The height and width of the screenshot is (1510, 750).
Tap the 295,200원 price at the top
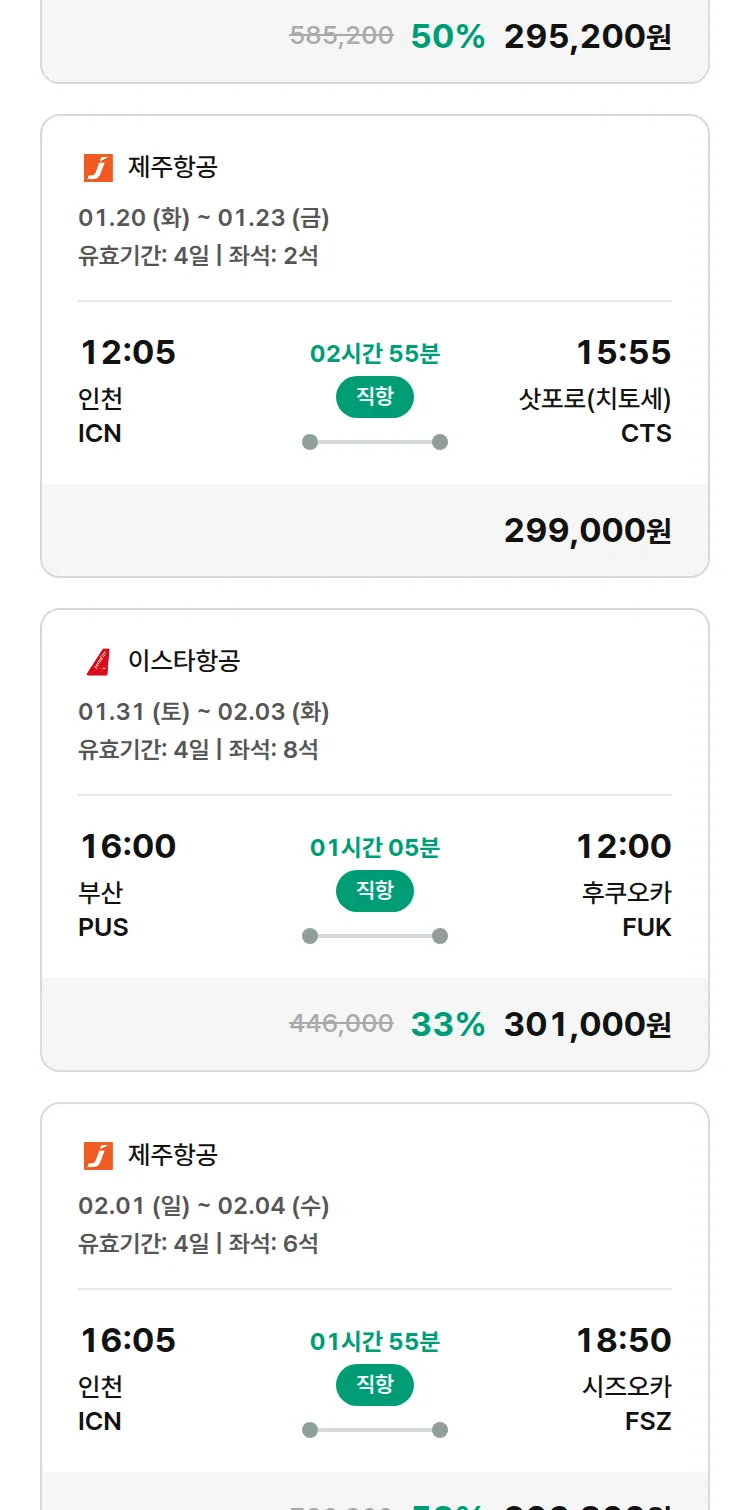click(587, 37)
